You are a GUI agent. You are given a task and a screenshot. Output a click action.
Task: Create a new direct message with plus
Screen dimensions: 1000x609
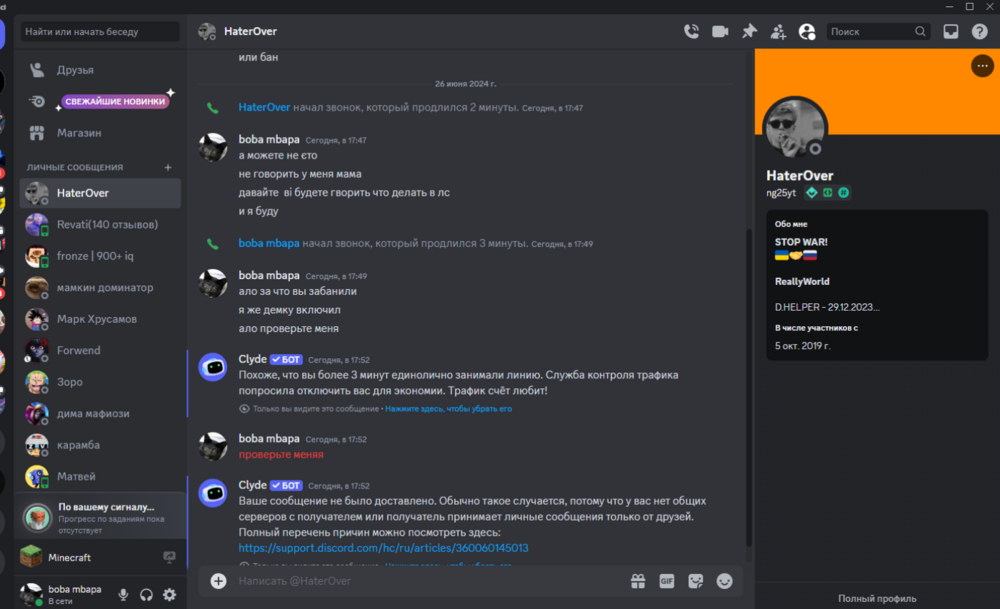pos(168,167)
